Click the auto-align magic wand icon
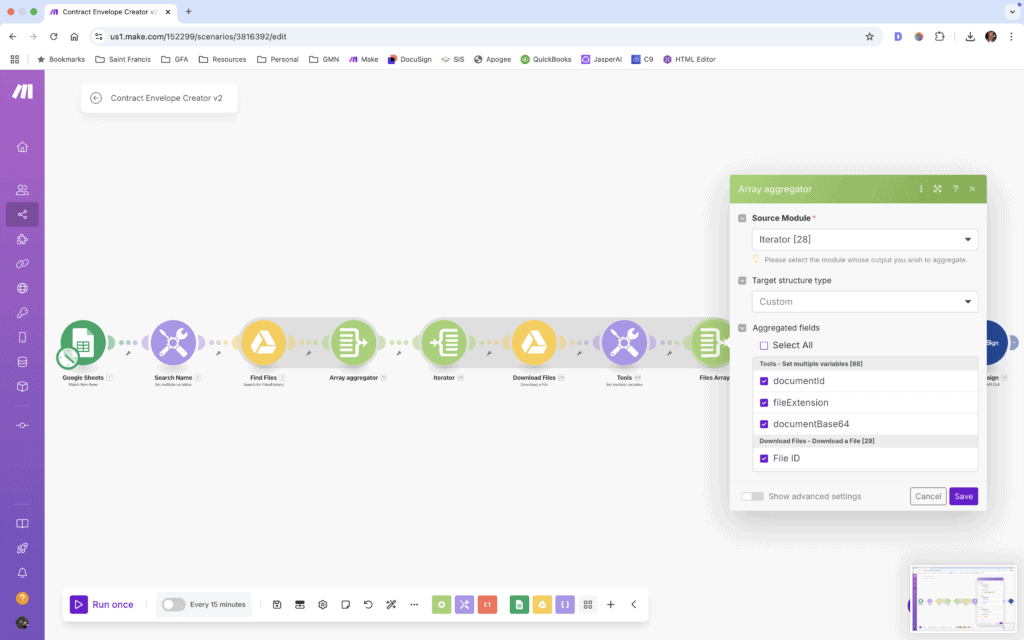 [391, 605]
